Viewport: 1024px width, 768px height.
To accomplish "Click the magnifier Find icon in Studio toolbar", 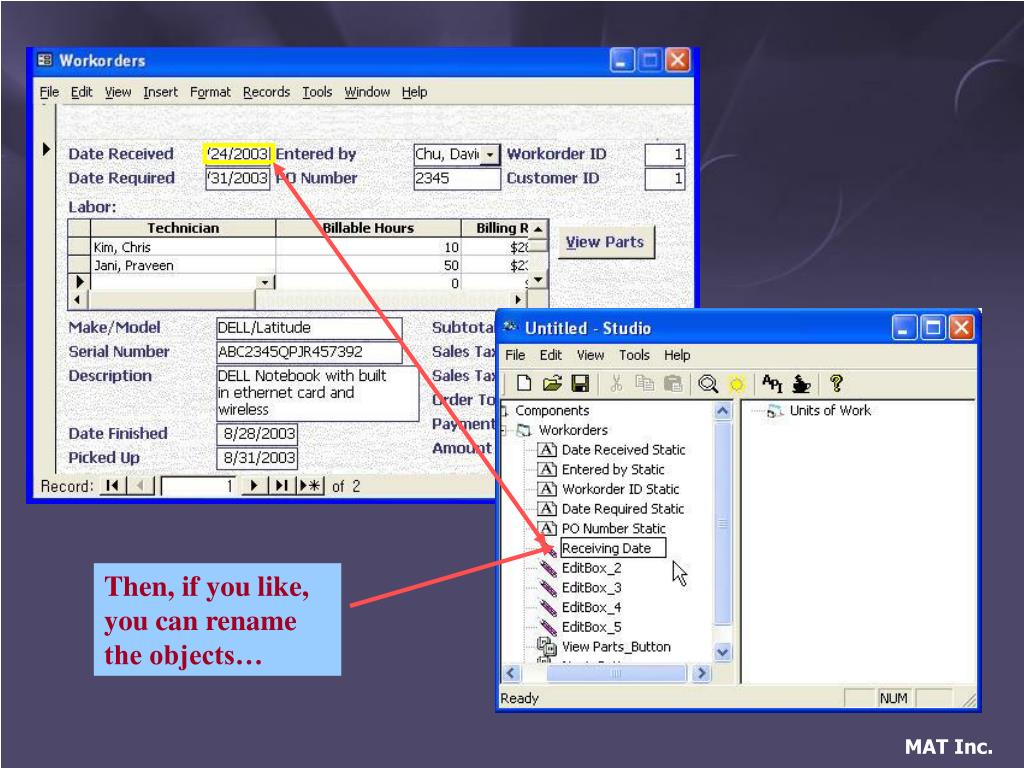I will (x=708, y=384).
